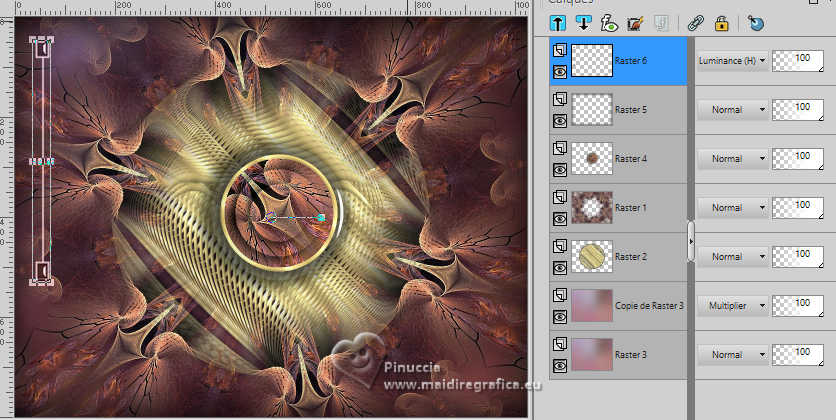The height and width of the screenshot is (420, 836).
Task: Click layer type icon of Copie de Raster 3
Action: coord(559,296)
